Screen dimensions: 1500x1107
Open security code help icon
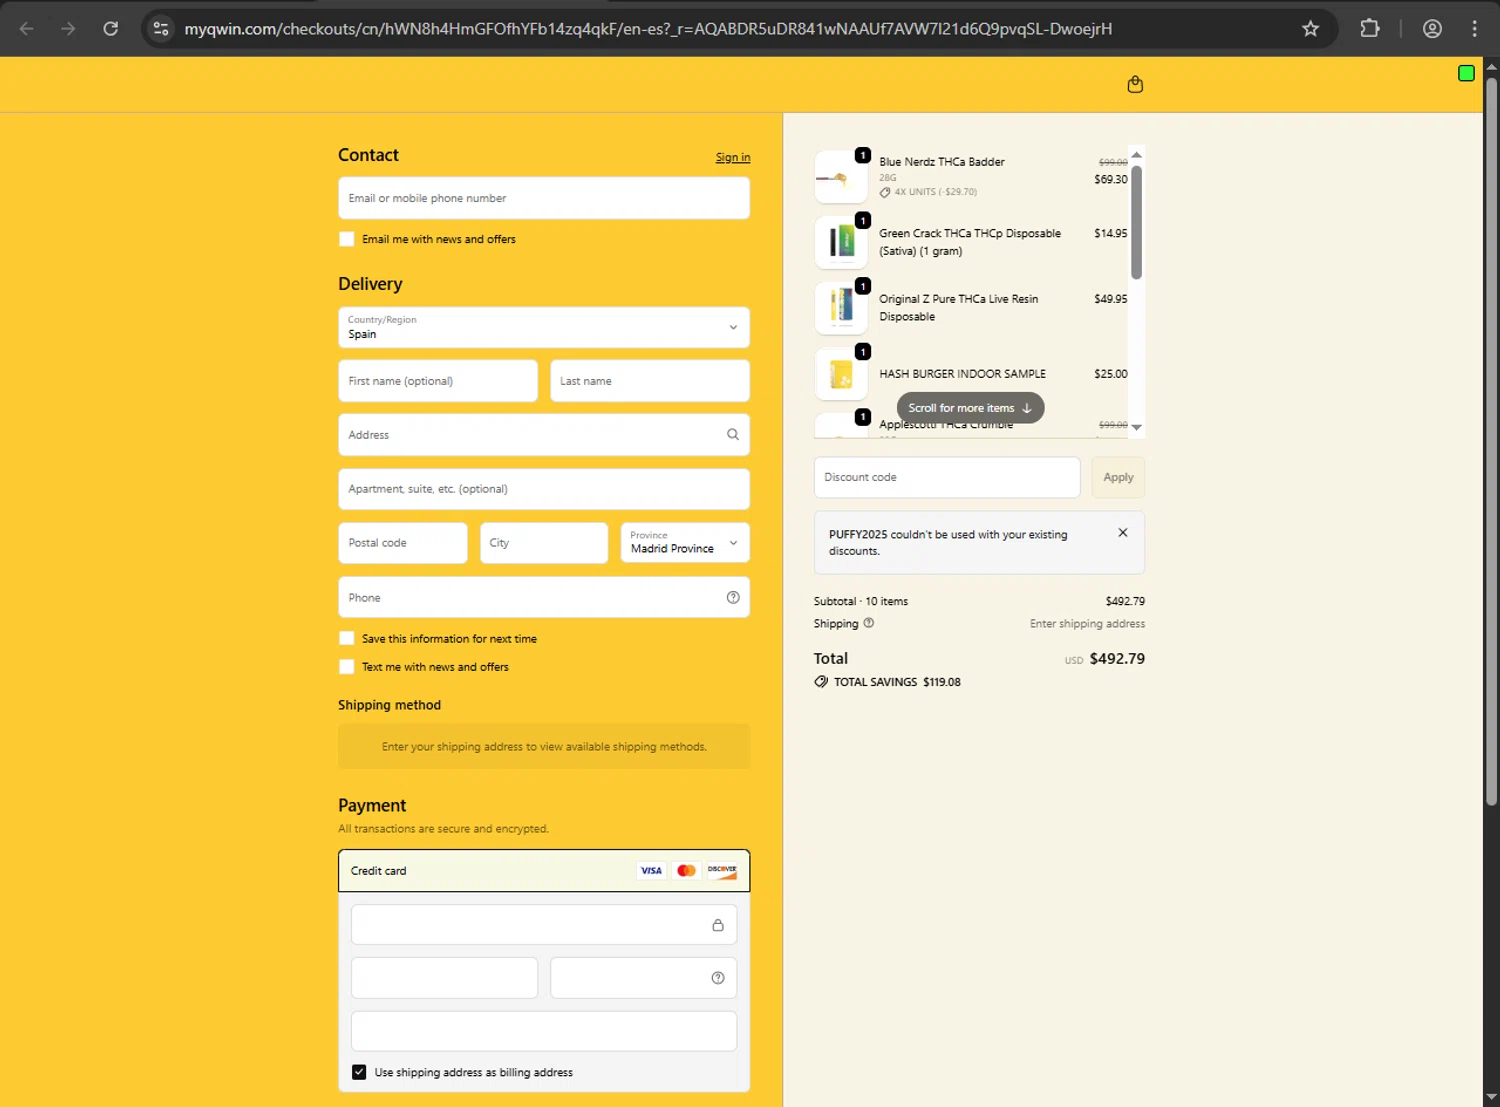718,978
